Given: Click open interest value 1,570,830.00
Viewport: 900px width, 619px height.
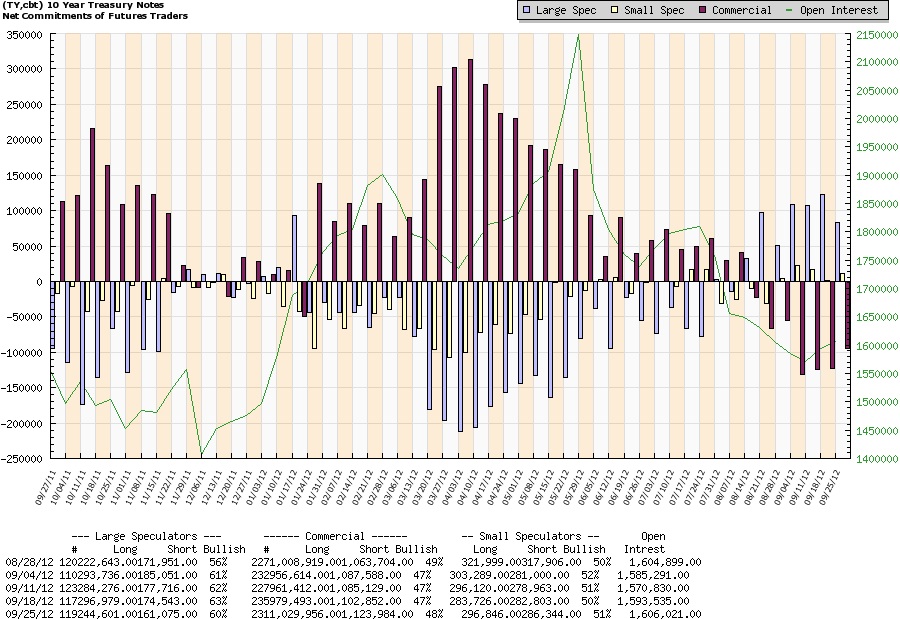Looking at the screenshot, I should (653, 588).
